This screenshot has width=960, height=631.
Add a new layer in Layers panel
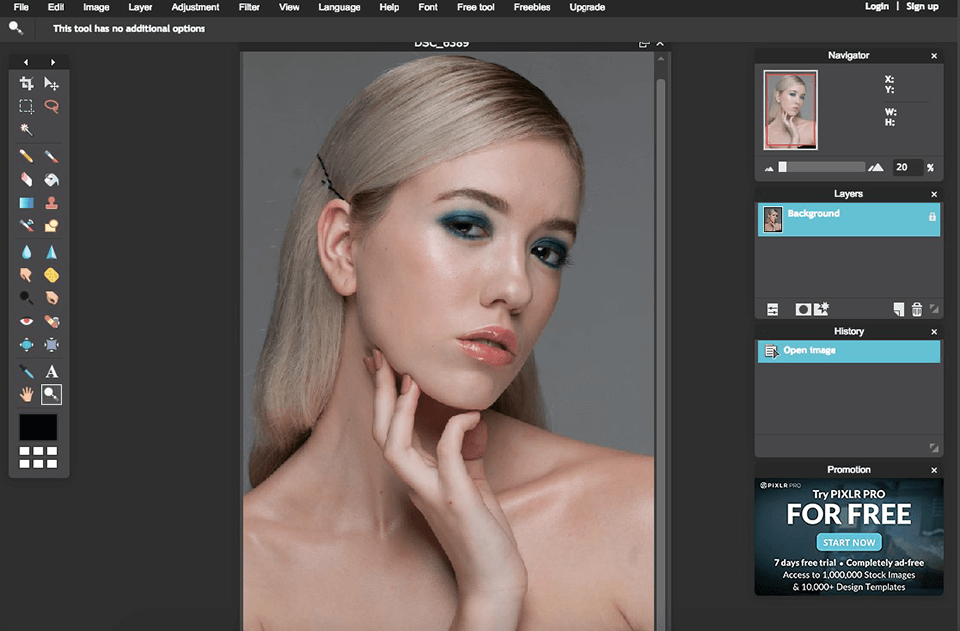pos(898,310)
